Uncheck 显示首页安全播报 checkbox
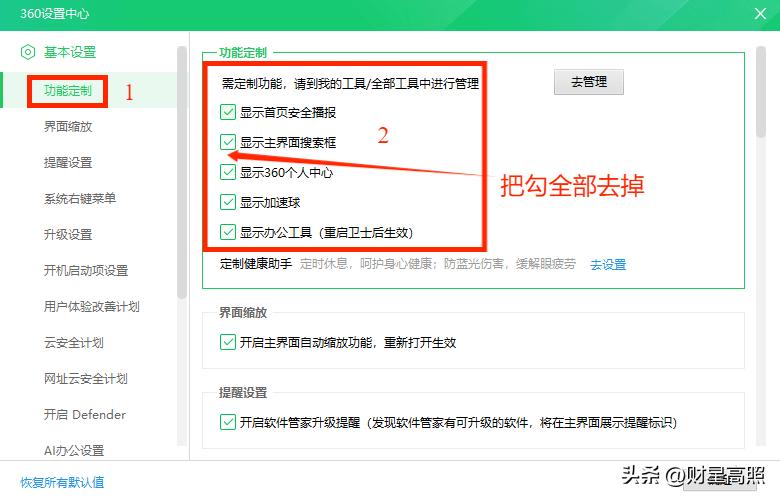 pos(228,112)
